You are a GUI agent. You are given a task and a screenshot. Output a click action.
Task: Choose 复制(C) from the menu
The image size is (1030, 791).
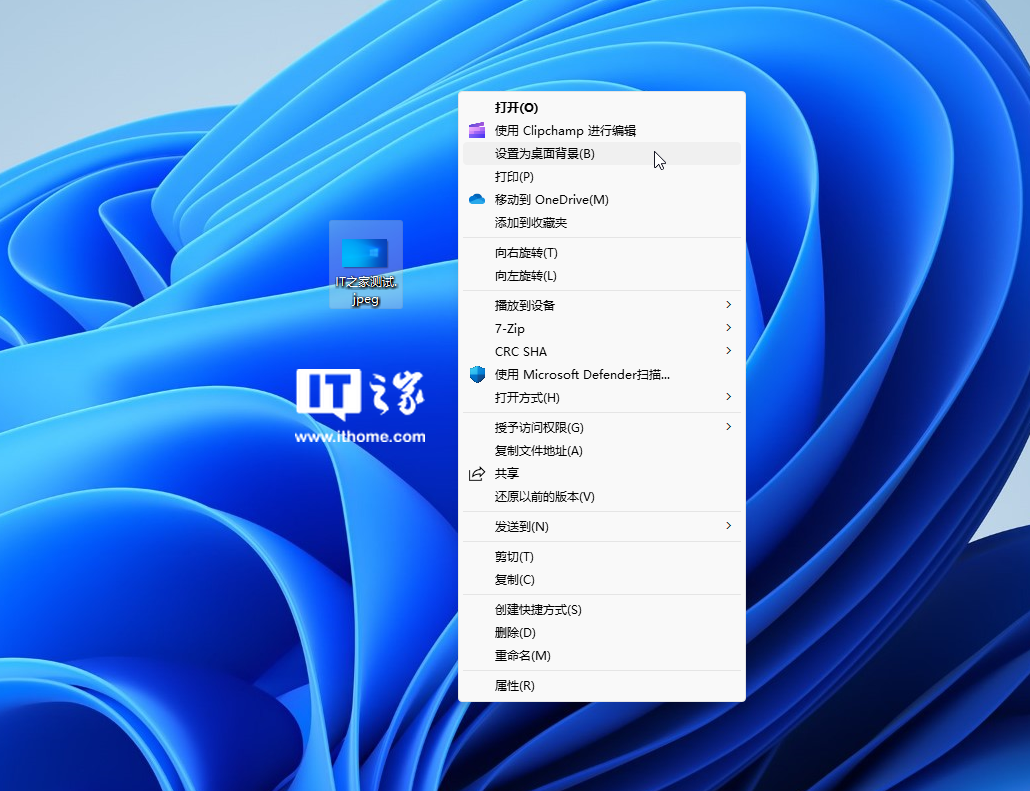(602, 580)
